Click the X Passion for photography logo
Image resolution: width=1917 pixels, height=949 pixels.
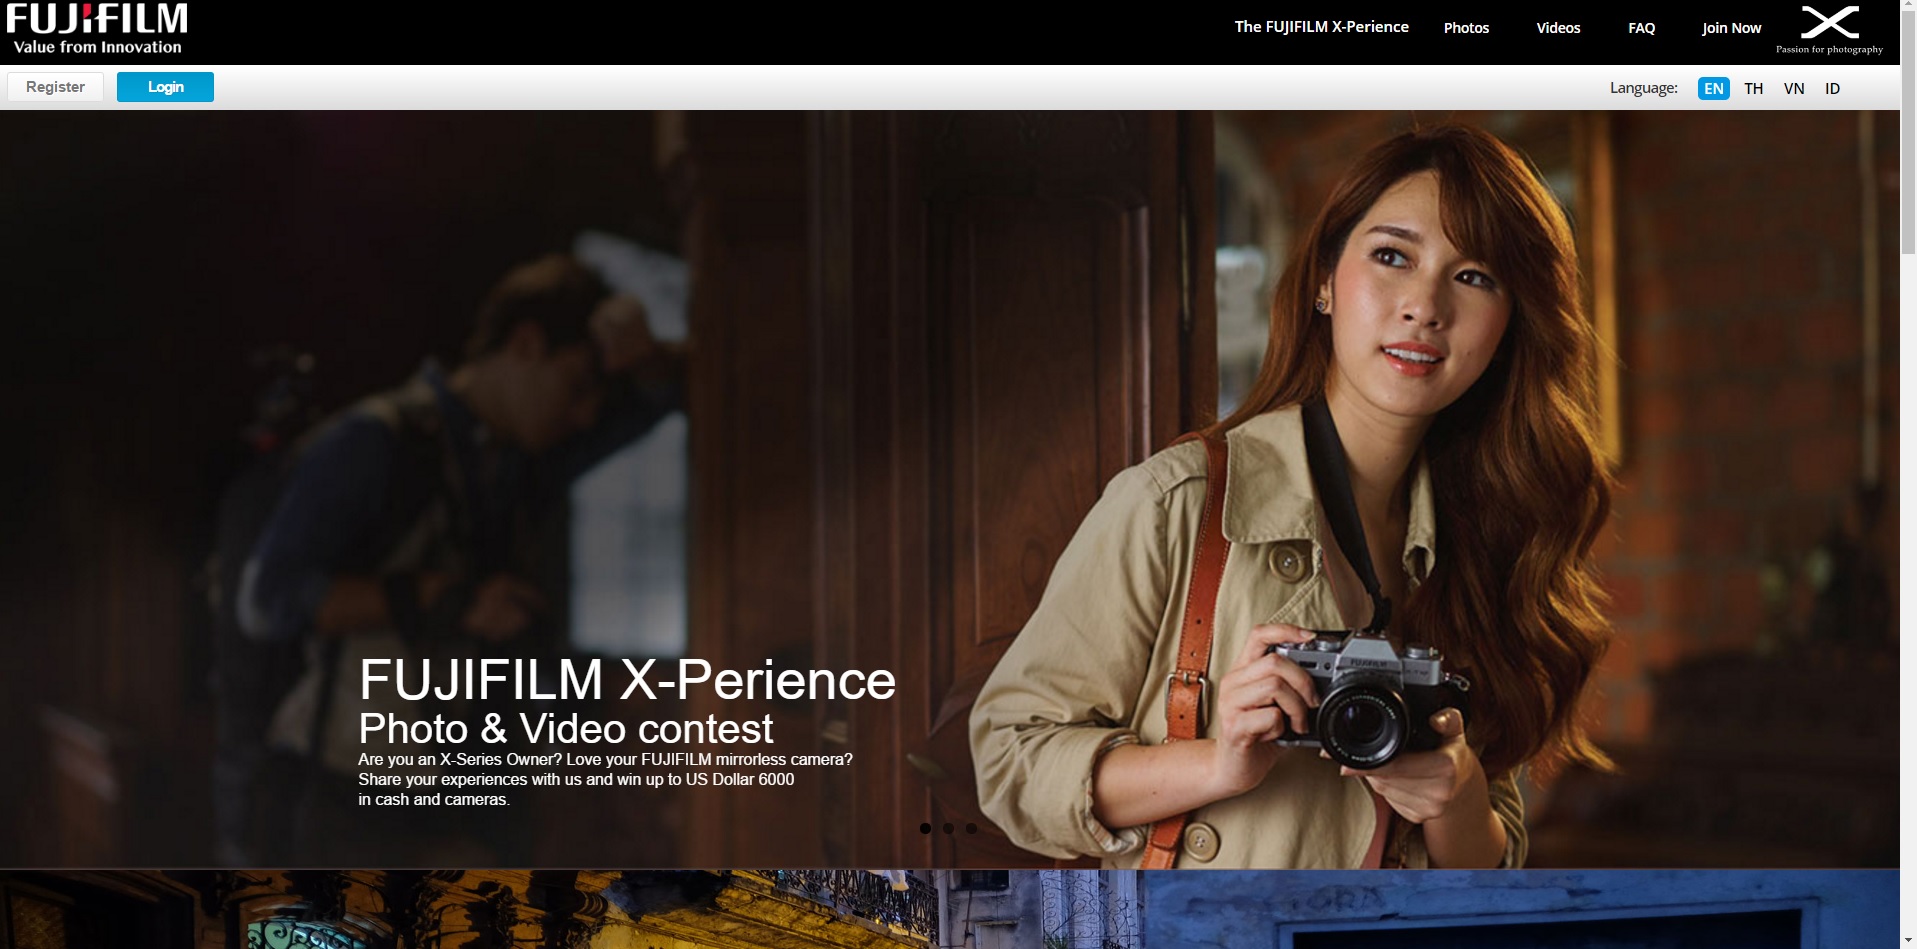click(x=1829, y=30)
